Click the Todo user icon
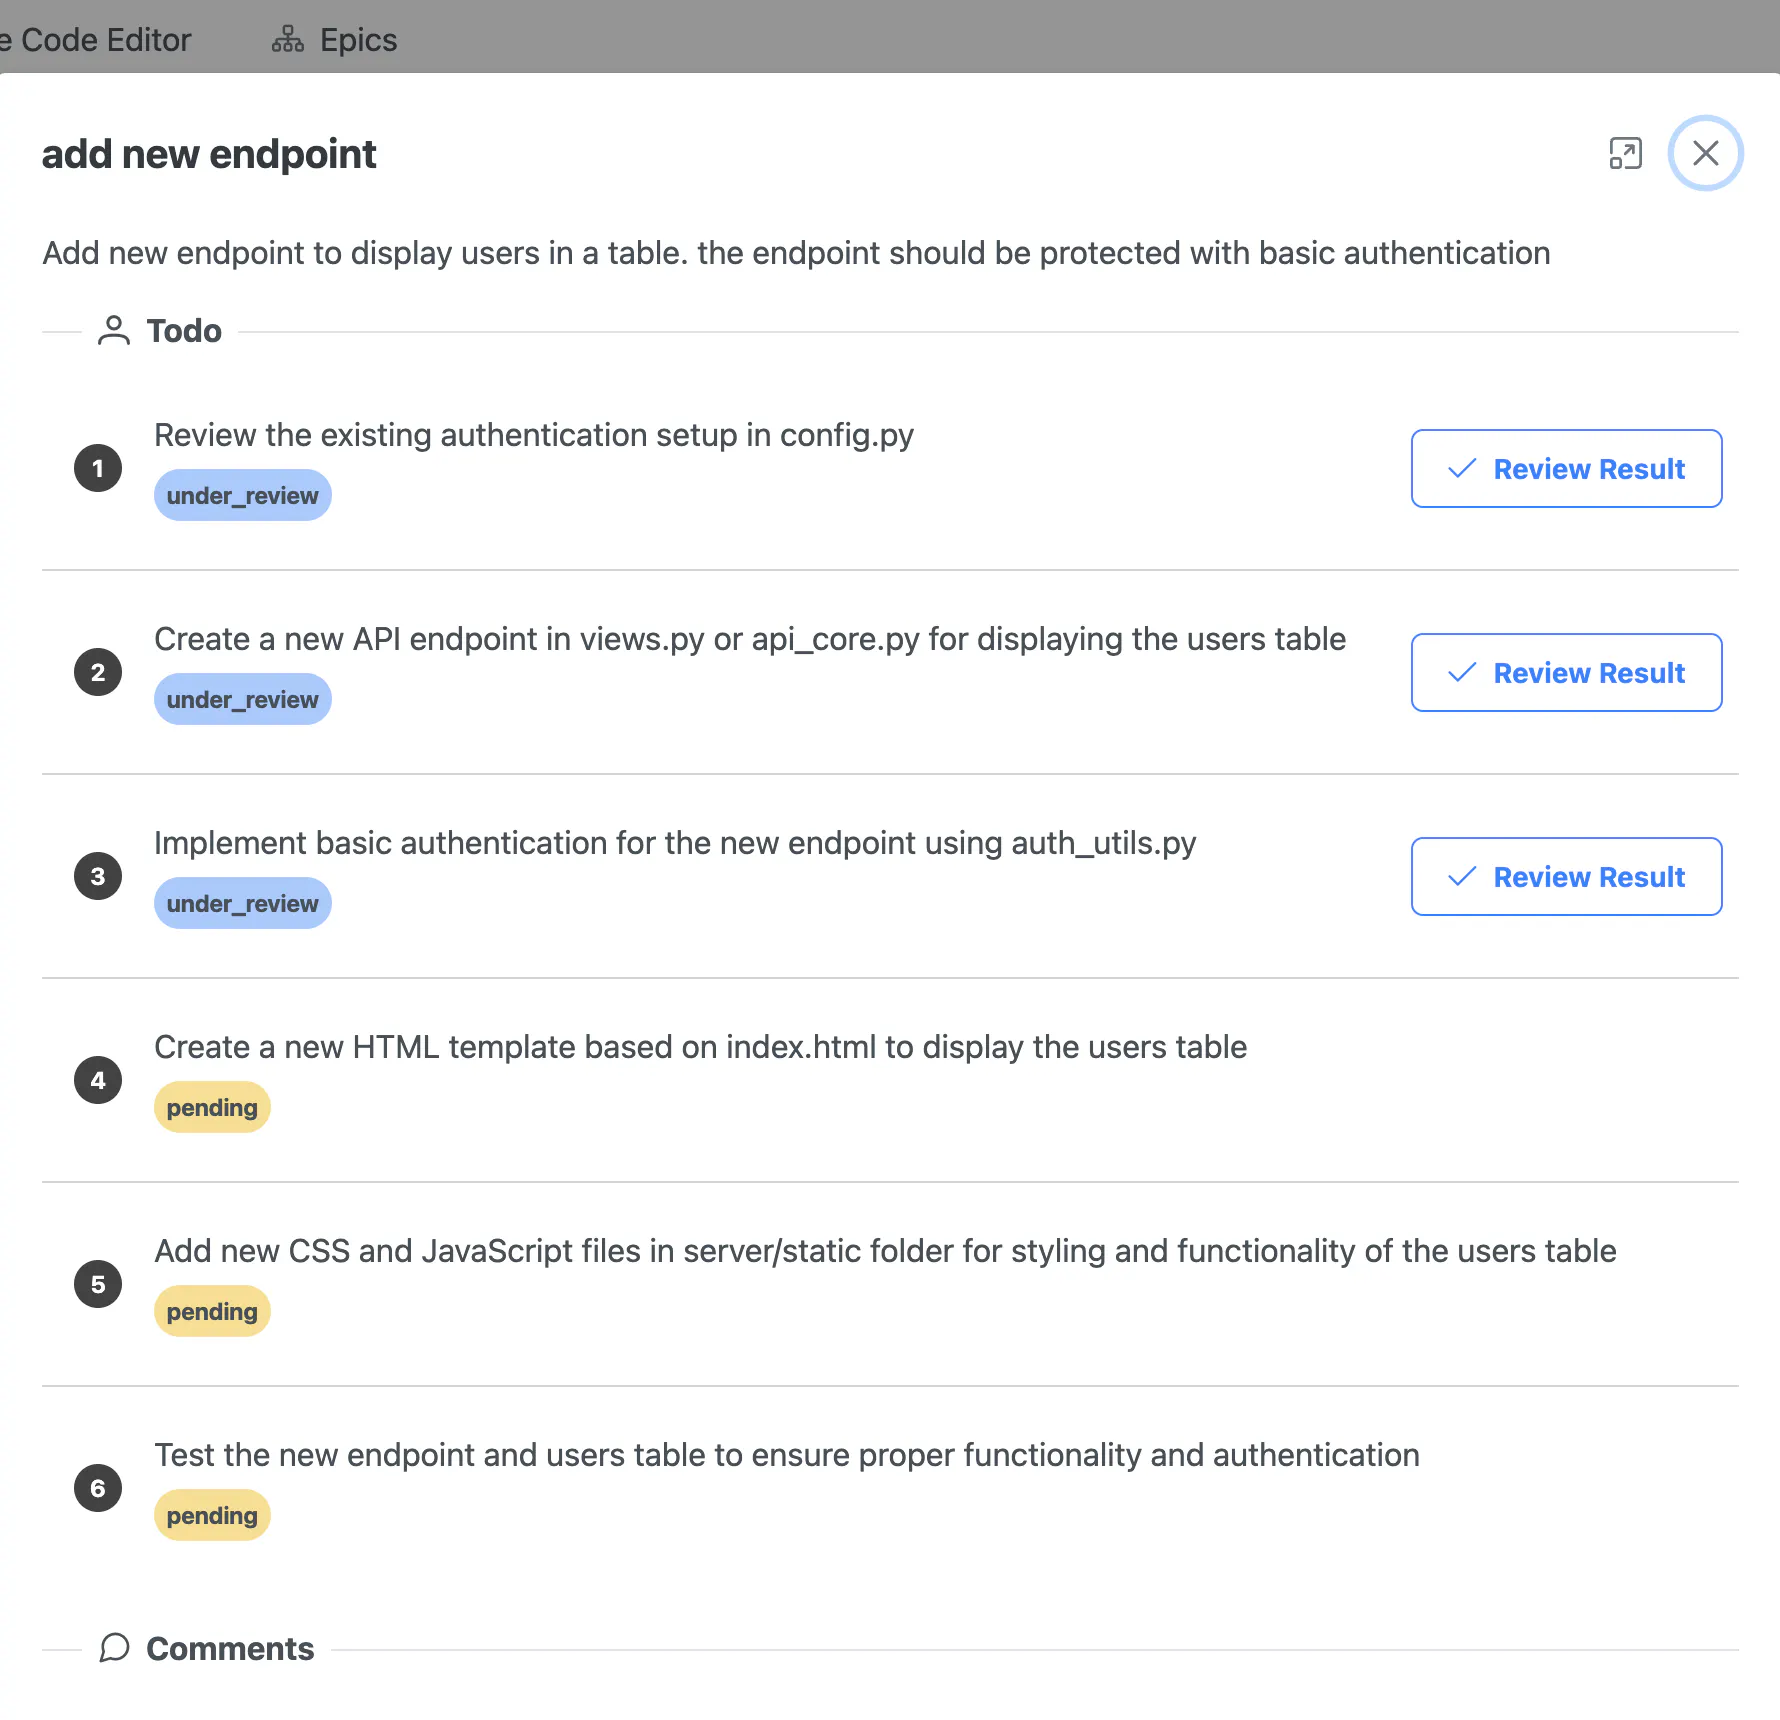This screenshot has height=1720, width=1780. pyautogui.click(x=114, y=331)
